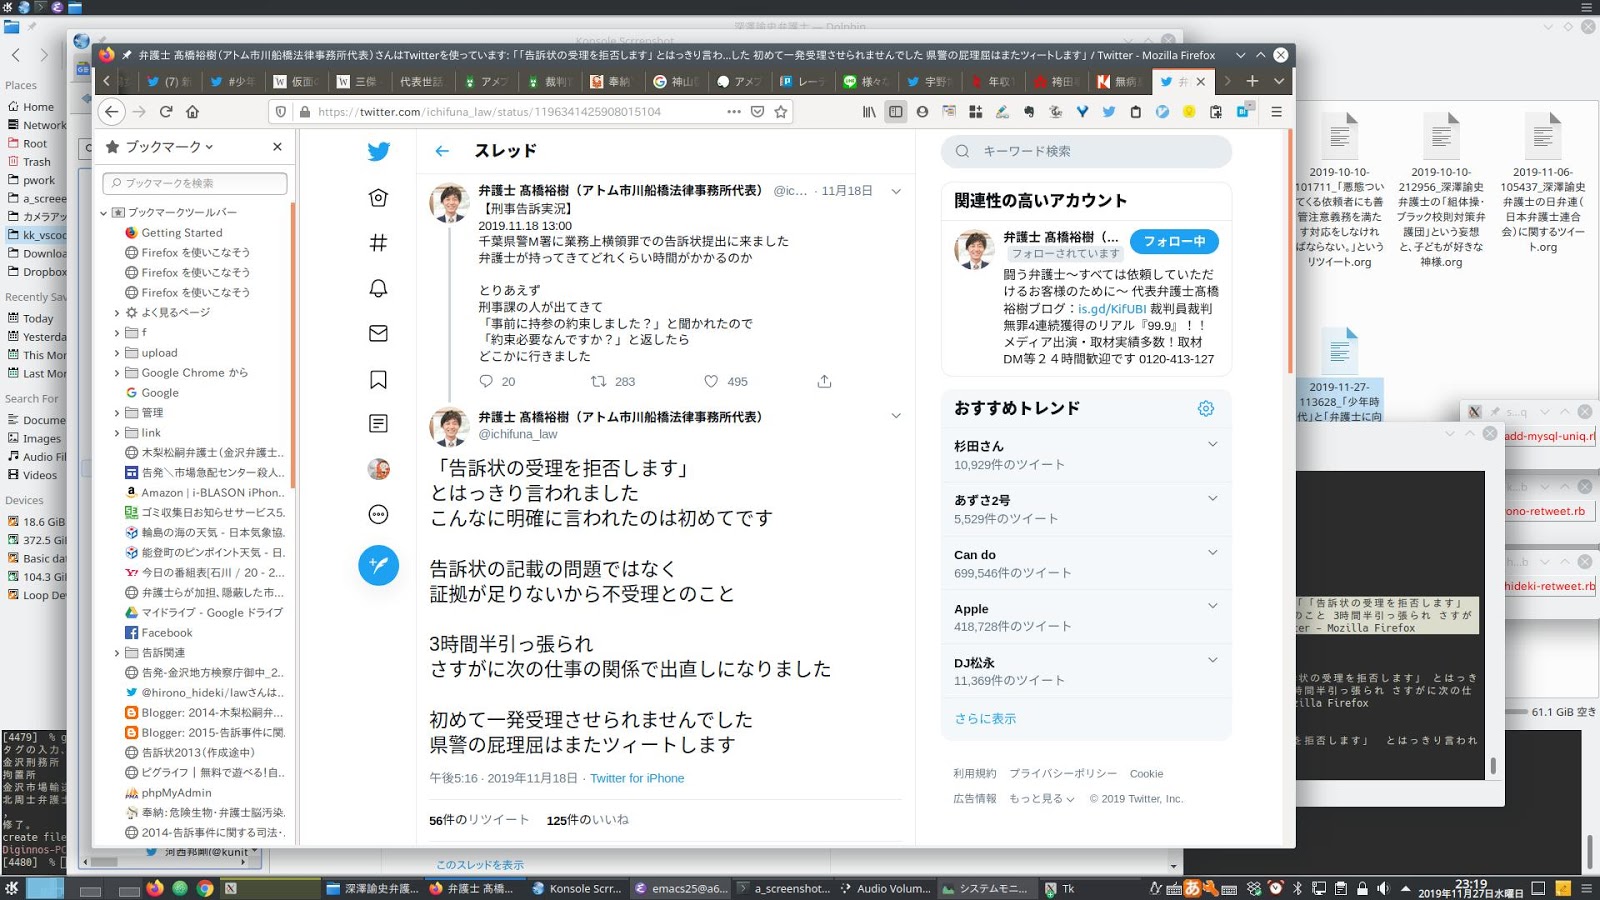Image resolution: width=1600 pixels, height=900 pixels.
Task: Expand the 管理 bookmark folder
Action: [x=117, y=413]
